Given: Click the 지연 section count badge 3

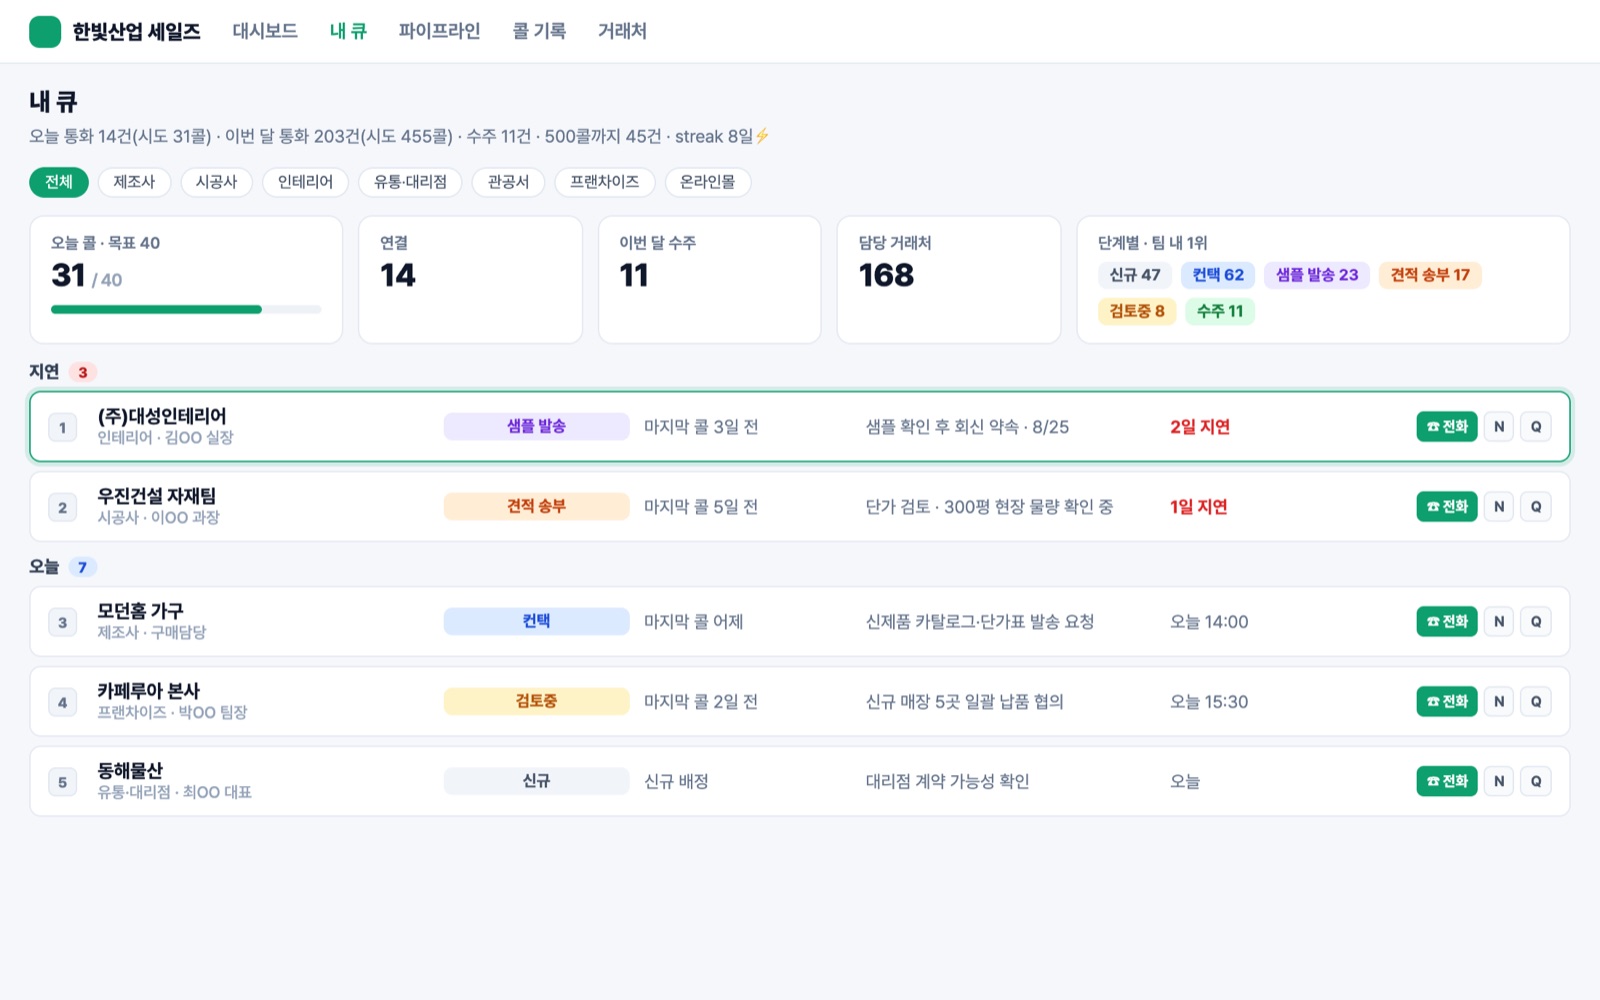Looking at the screenshot, I should 83,372.
